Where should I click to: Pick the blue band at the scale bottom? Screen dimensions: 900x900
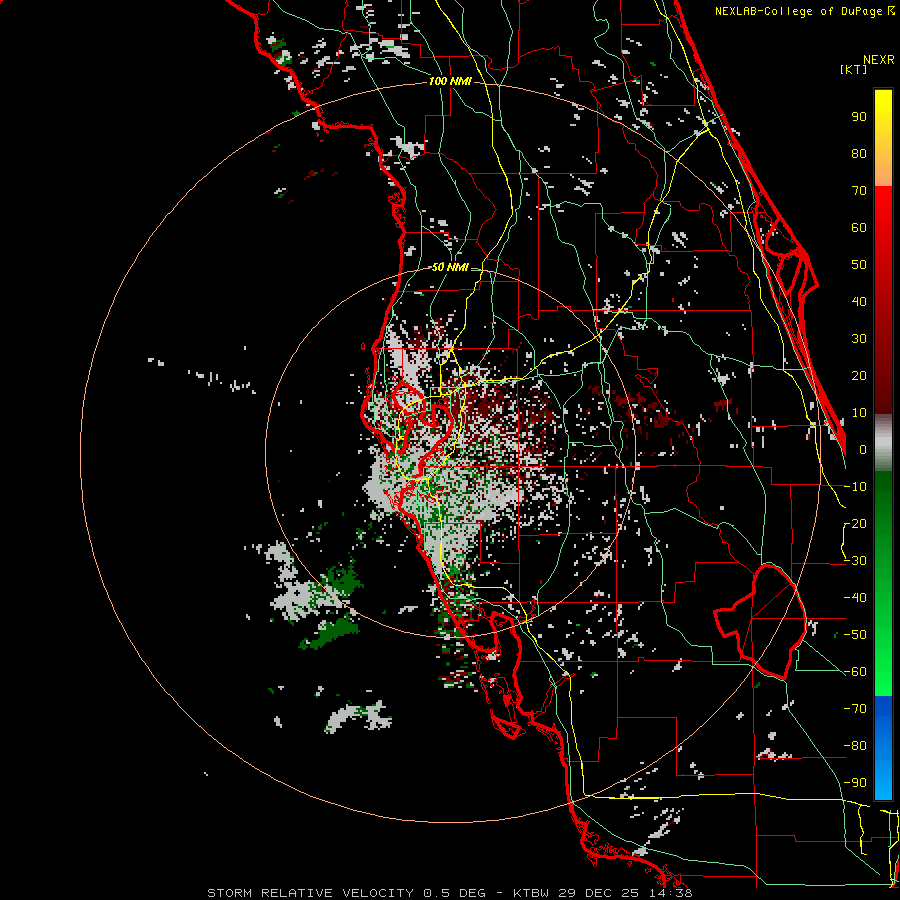883,748
